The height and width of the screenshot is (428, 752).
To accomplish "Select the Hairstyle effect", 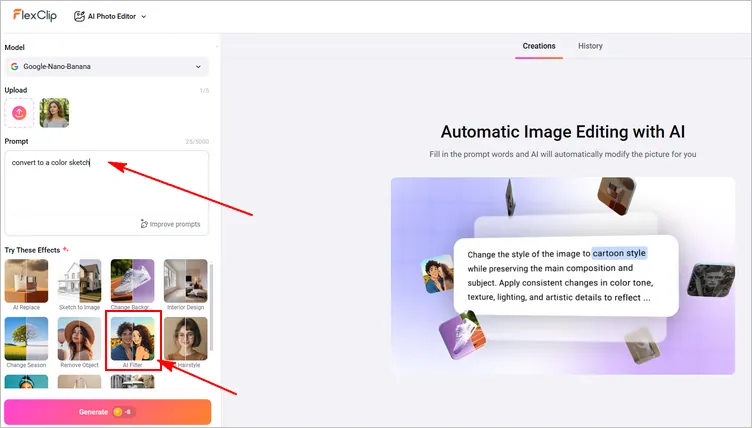I will coord(185,340).
